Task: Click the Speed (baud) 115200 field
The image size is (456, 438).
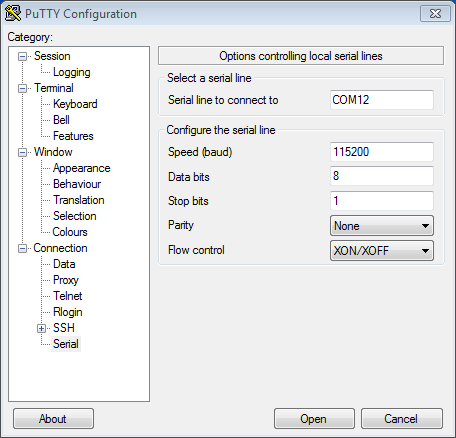Action: tap(382, 152)
